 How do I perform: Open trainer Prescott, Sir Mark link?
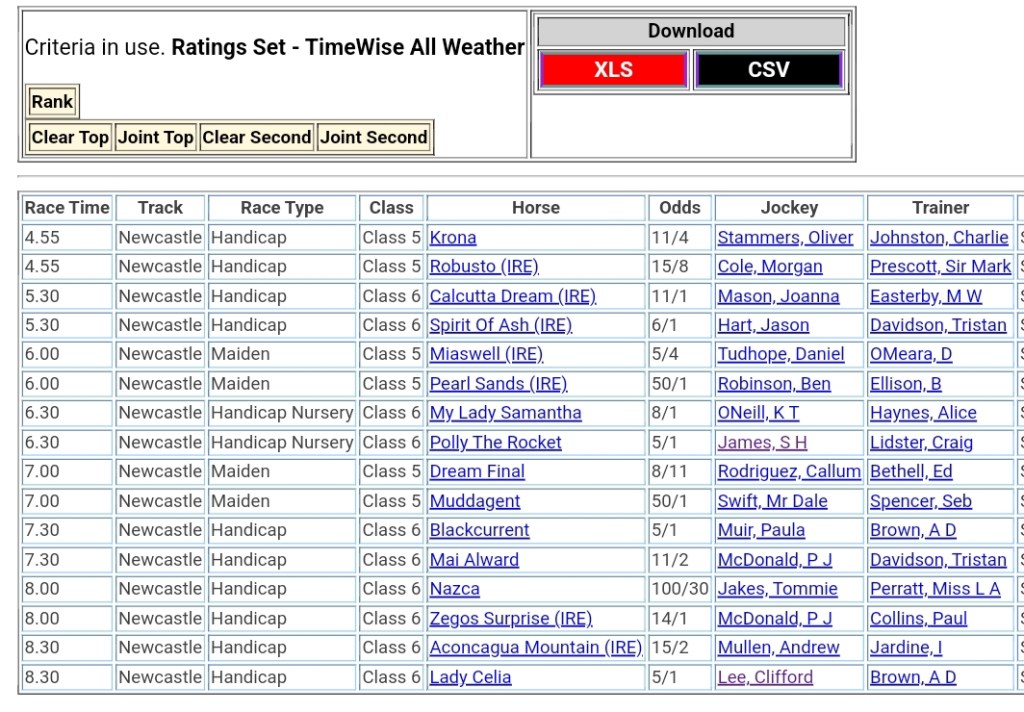(x=940, y=267)
